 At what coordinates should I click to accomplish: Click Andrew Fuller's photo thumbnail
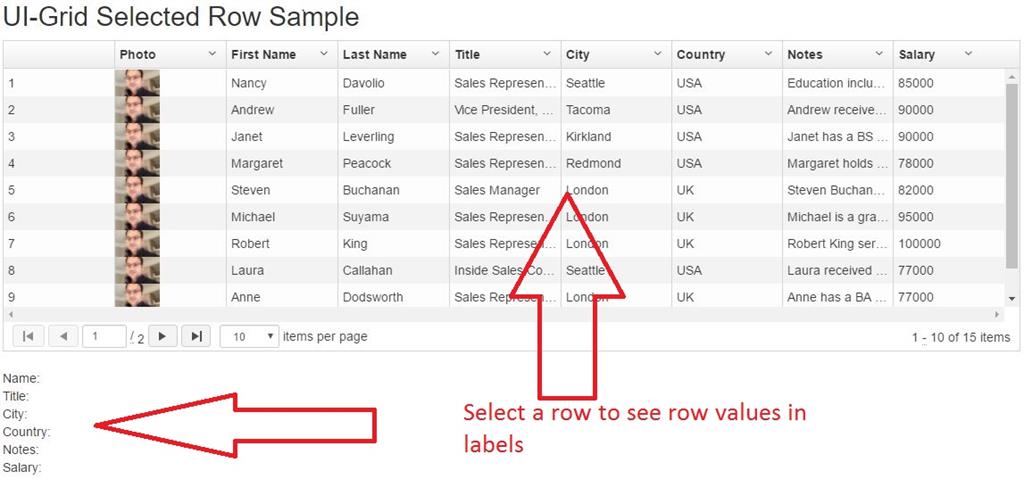[x=137, y=110]
